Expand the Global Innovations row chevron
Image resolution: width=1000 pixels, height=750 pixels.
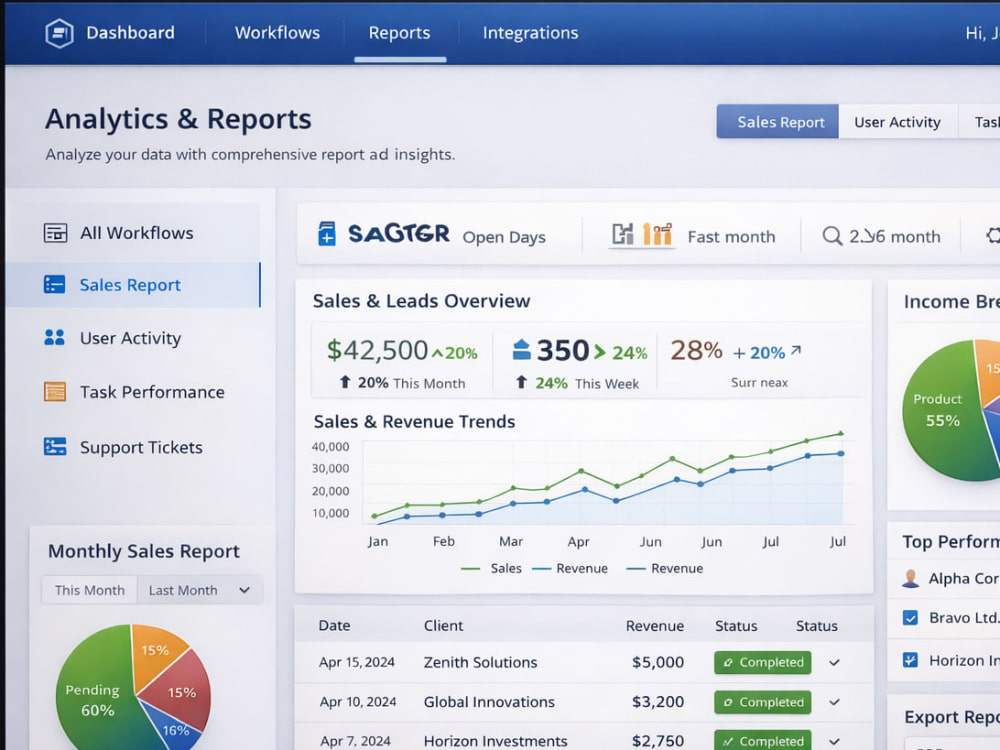coord(834,702)
